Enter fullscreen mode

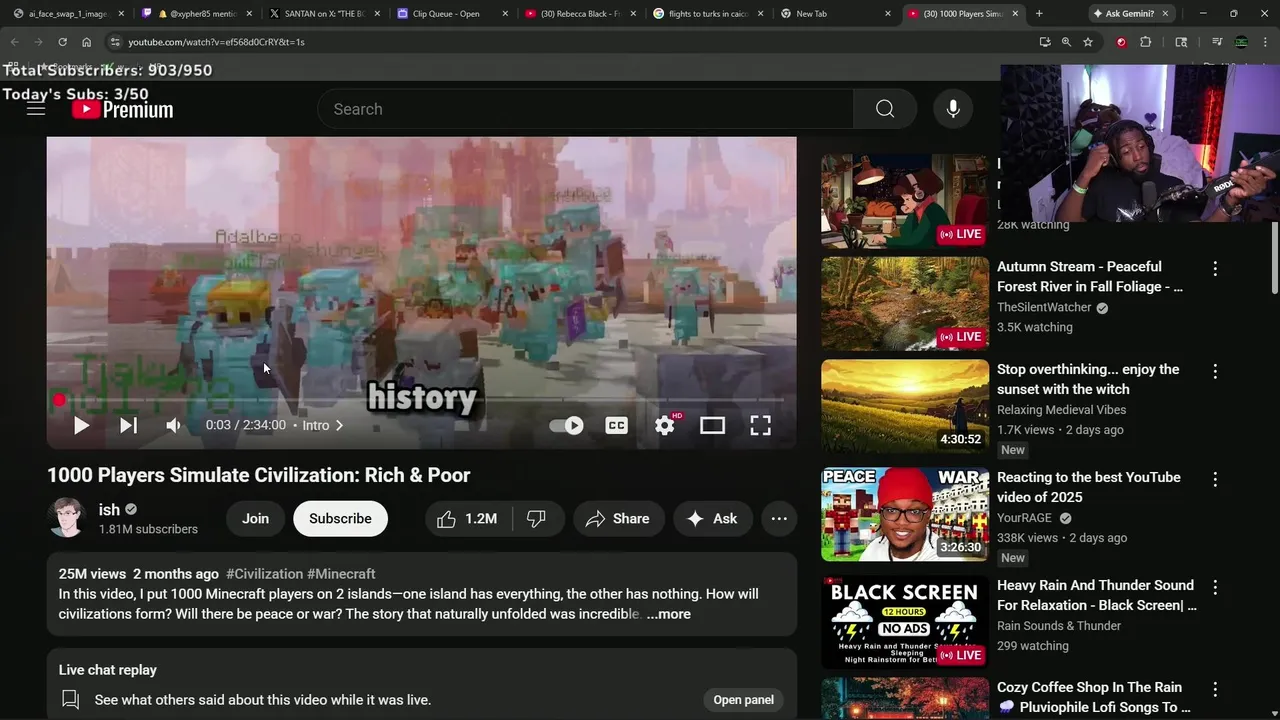point(760,425)
